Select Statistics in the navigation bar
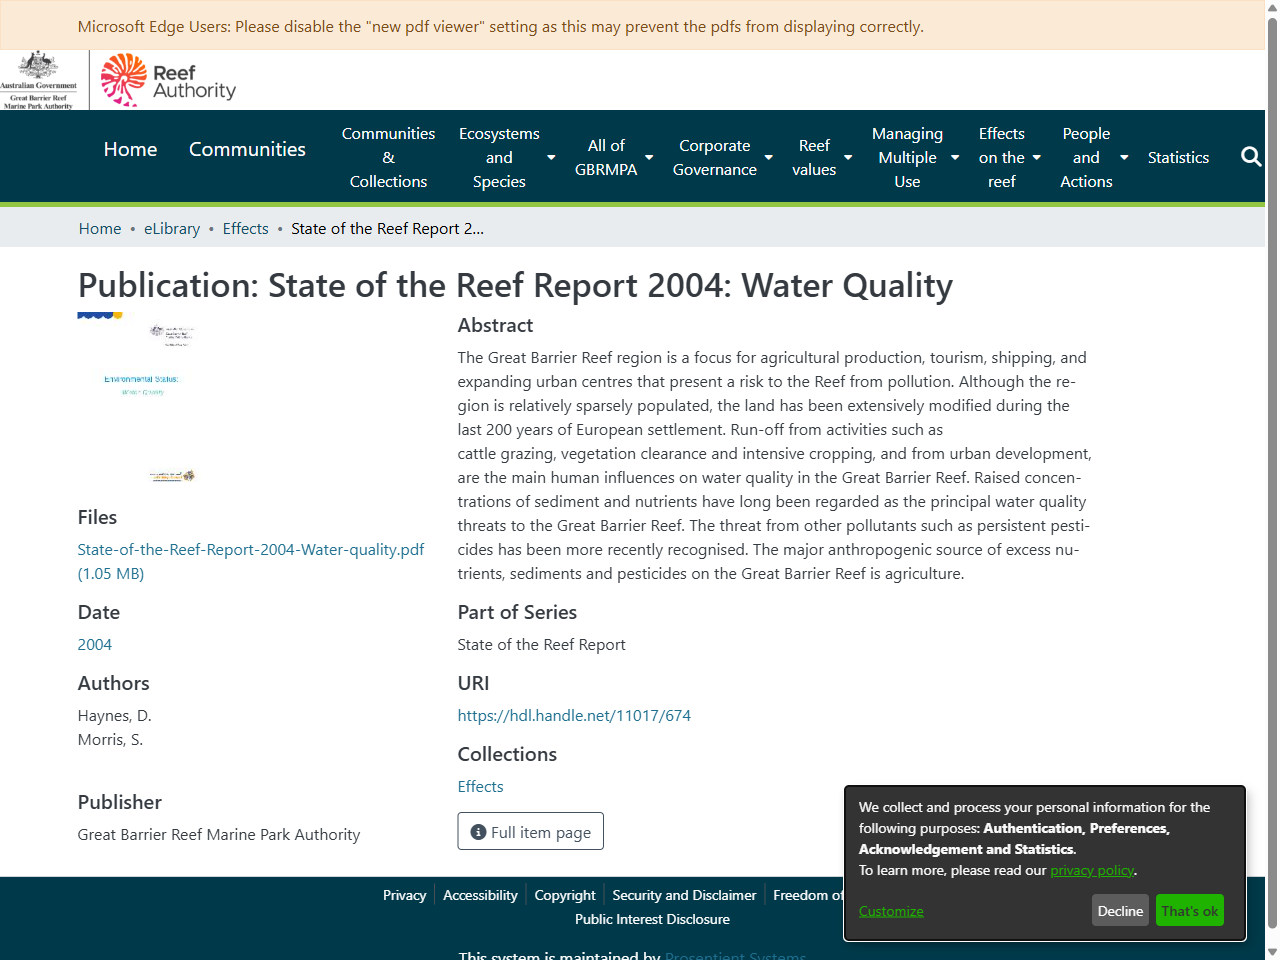1280x960 pixels. click(x=1178, y=157)
